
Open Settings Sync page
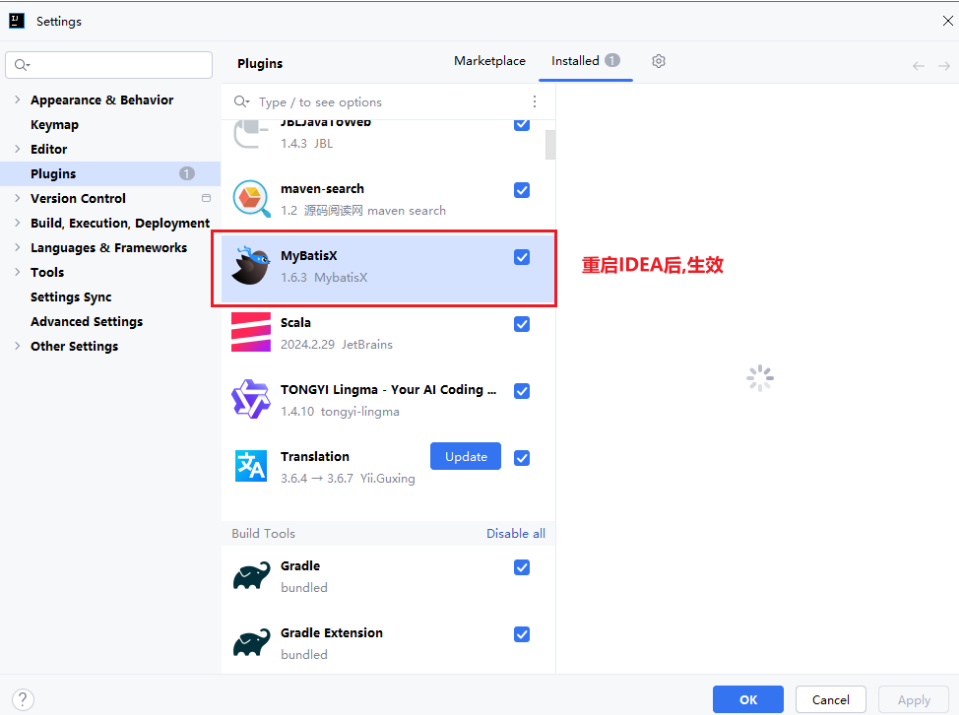[x=71, y=297]
